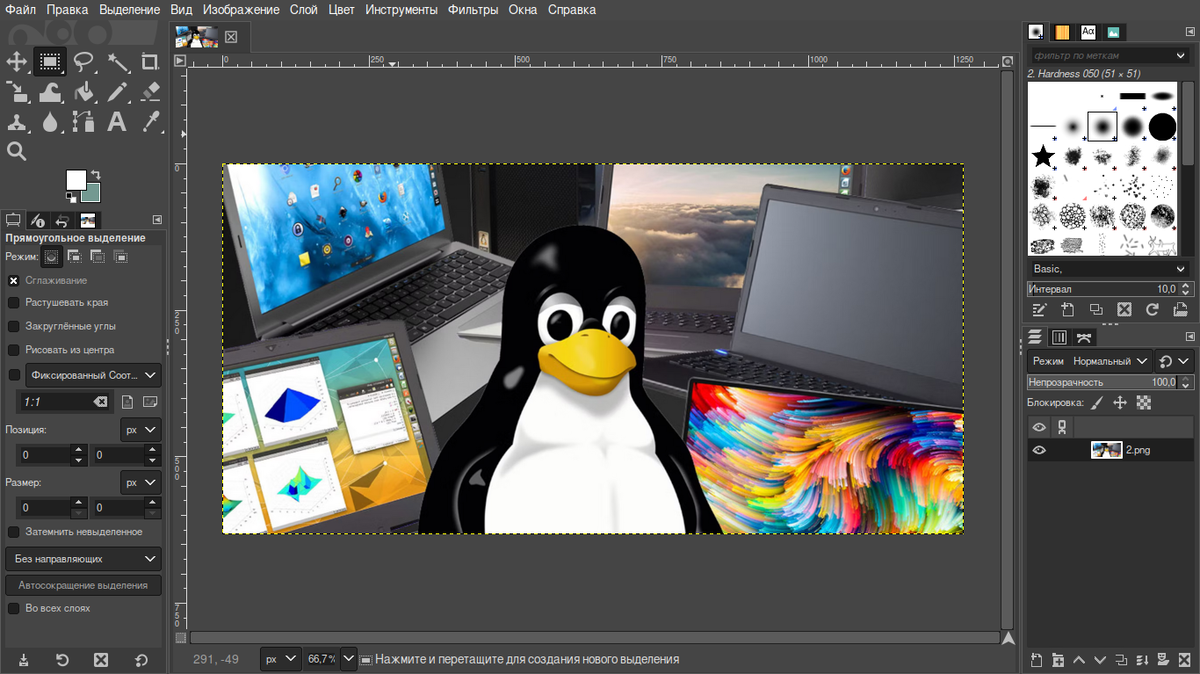The height and width of the screenshot is (674, 1200).
Task: Open the Без направляющих dropdown
Action: click(x=83, y=559)
